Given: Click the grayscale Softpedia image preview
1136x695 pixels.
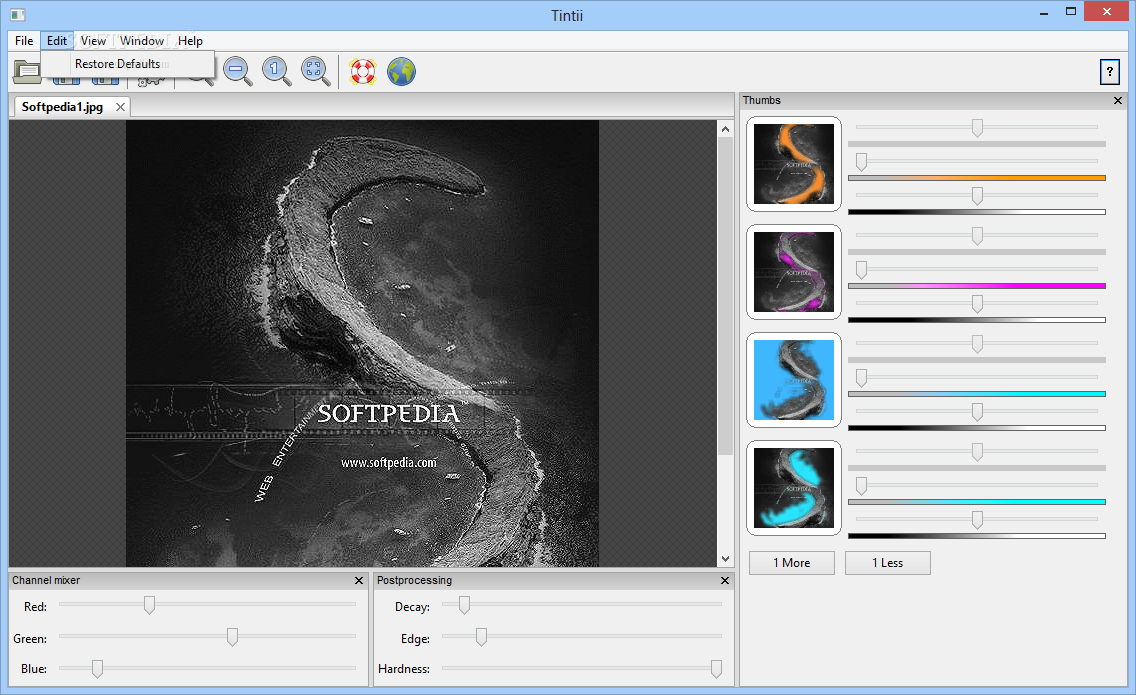Looking at the screenshot, I should (x=362, y=344).
